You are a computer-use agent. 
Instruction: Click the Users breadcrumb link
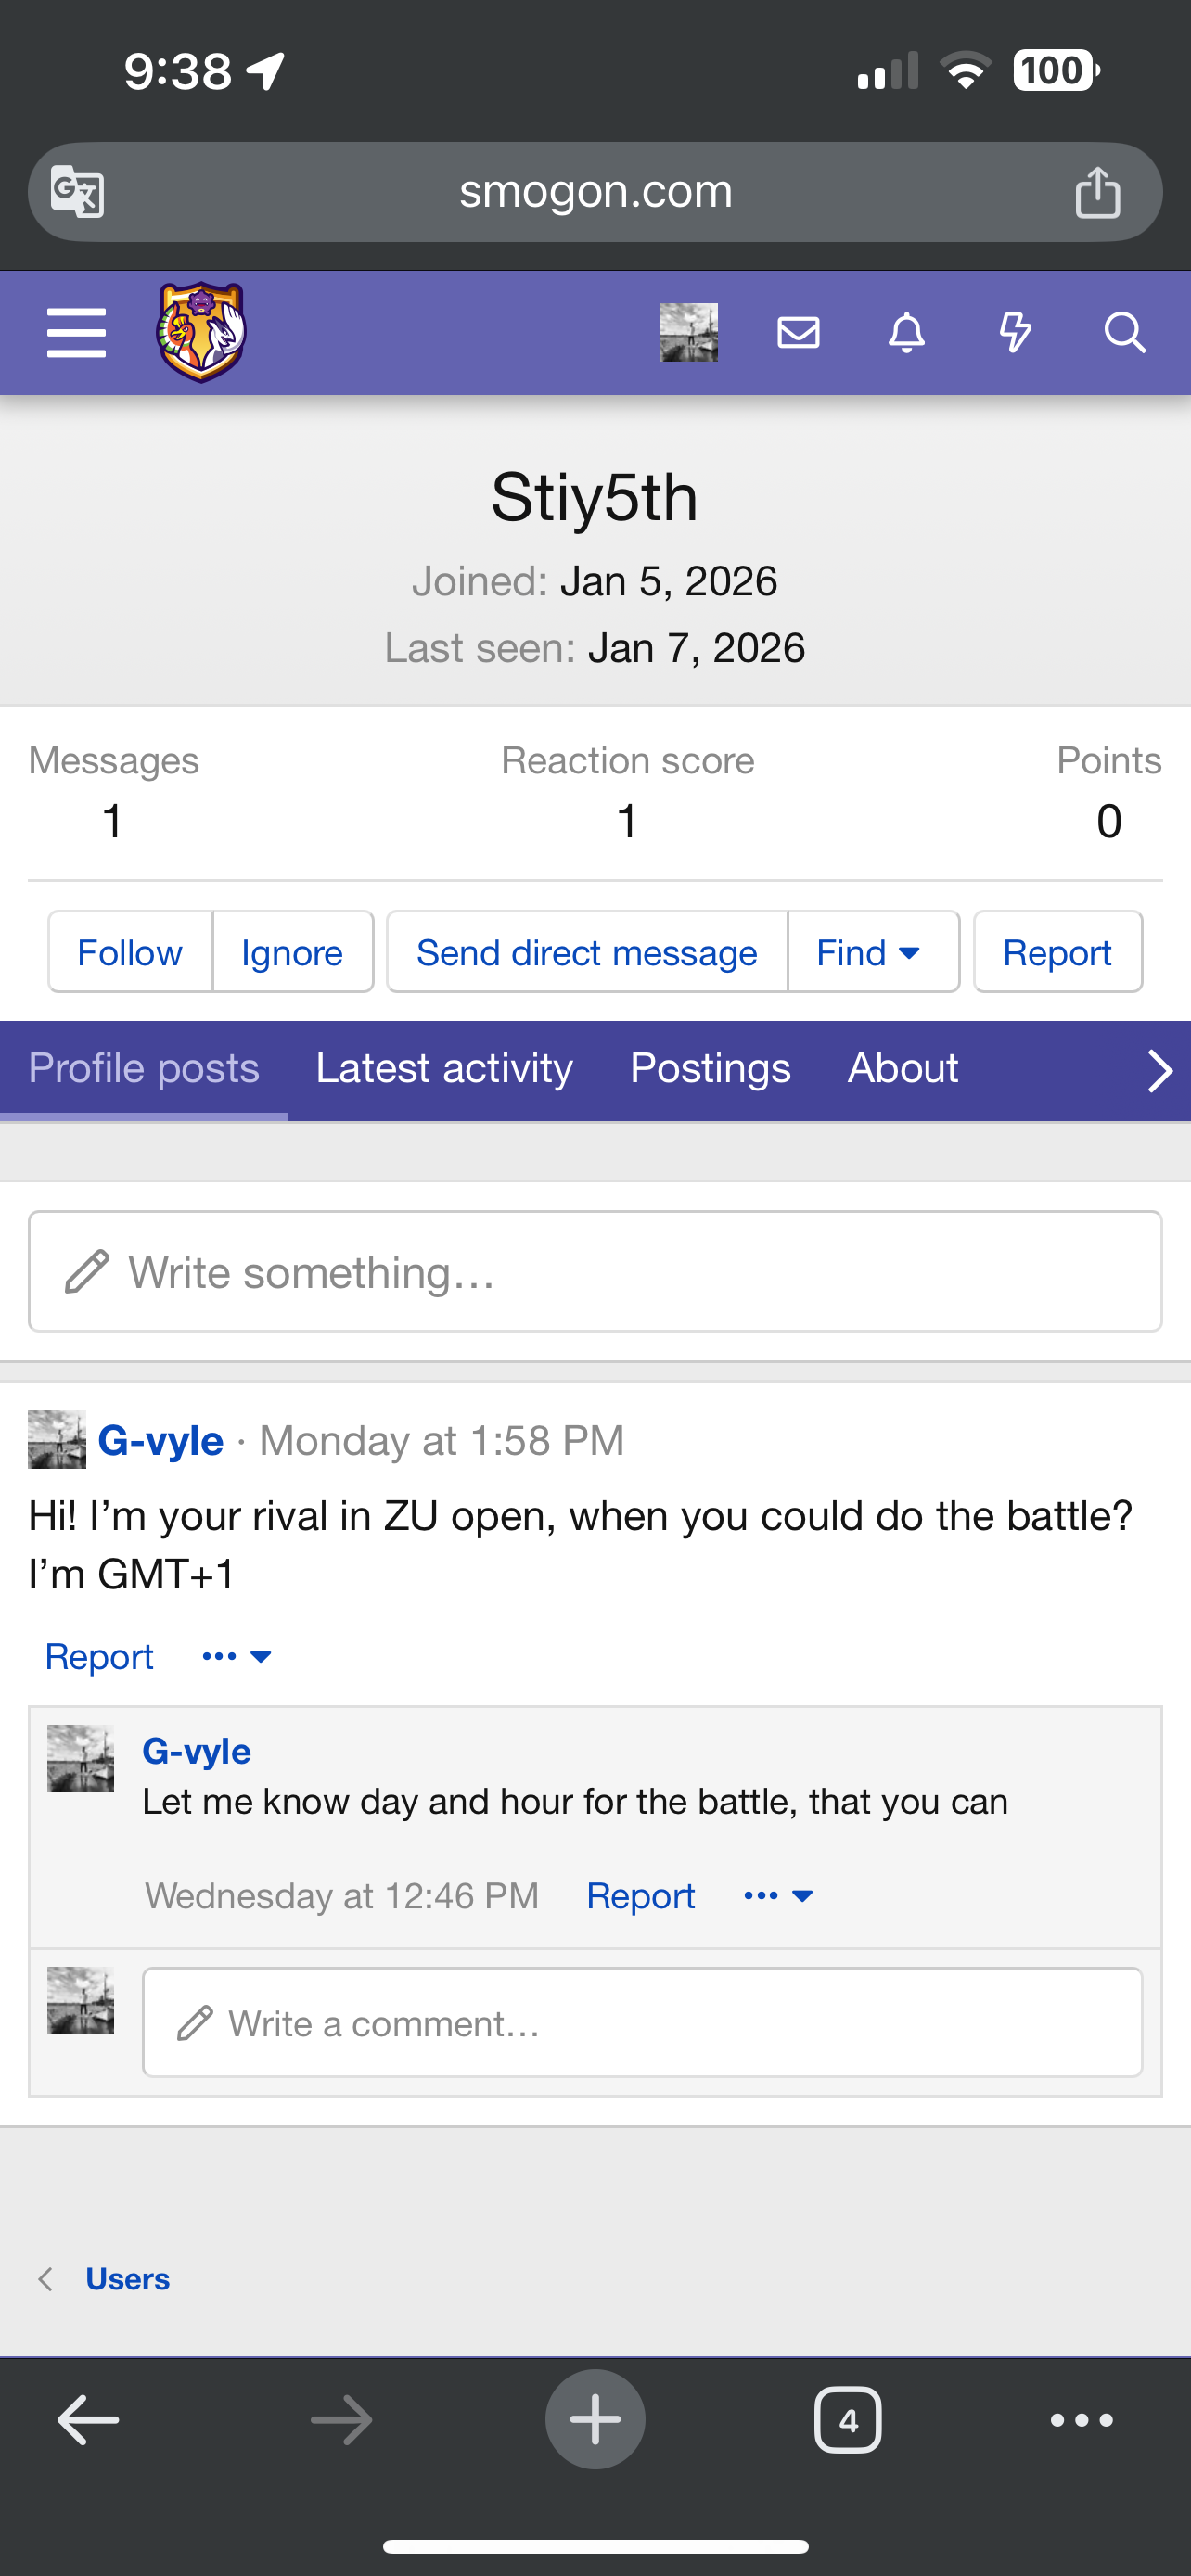click(127, 2279)
